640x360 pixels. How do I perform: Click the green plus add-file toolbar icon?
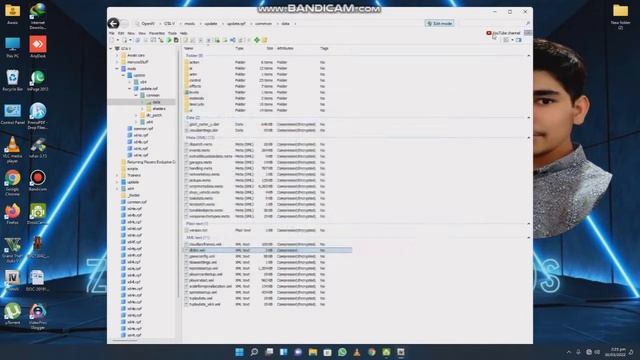tap(257, 40)
